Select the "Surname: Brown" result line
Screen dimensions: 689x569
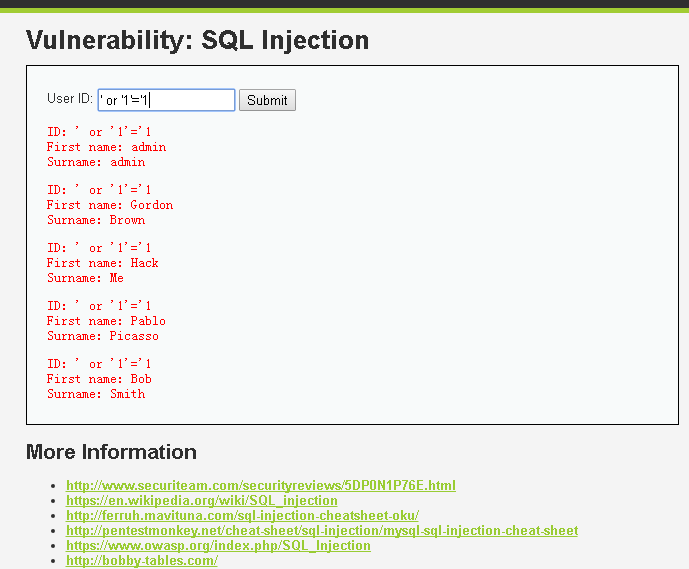point(95,220)
